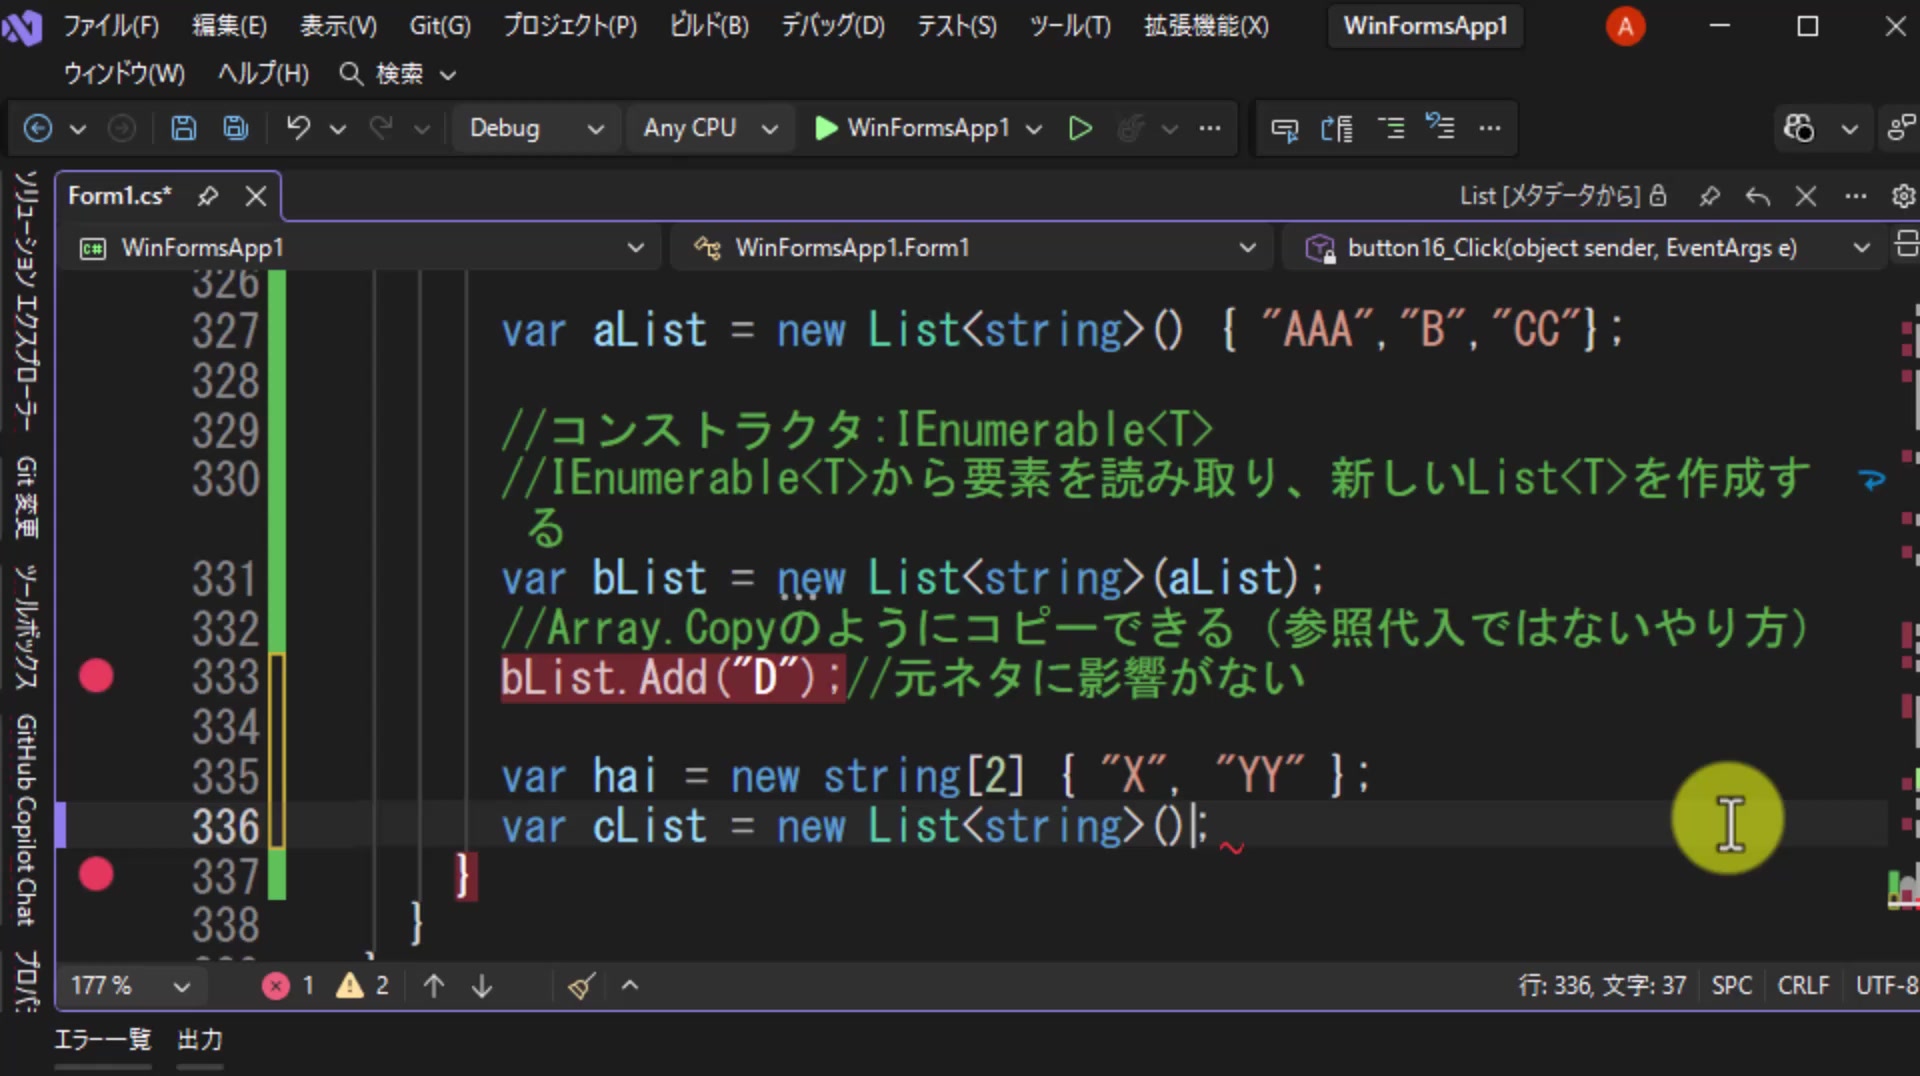Toggle breakpoint on line 333

coord(96,677)
